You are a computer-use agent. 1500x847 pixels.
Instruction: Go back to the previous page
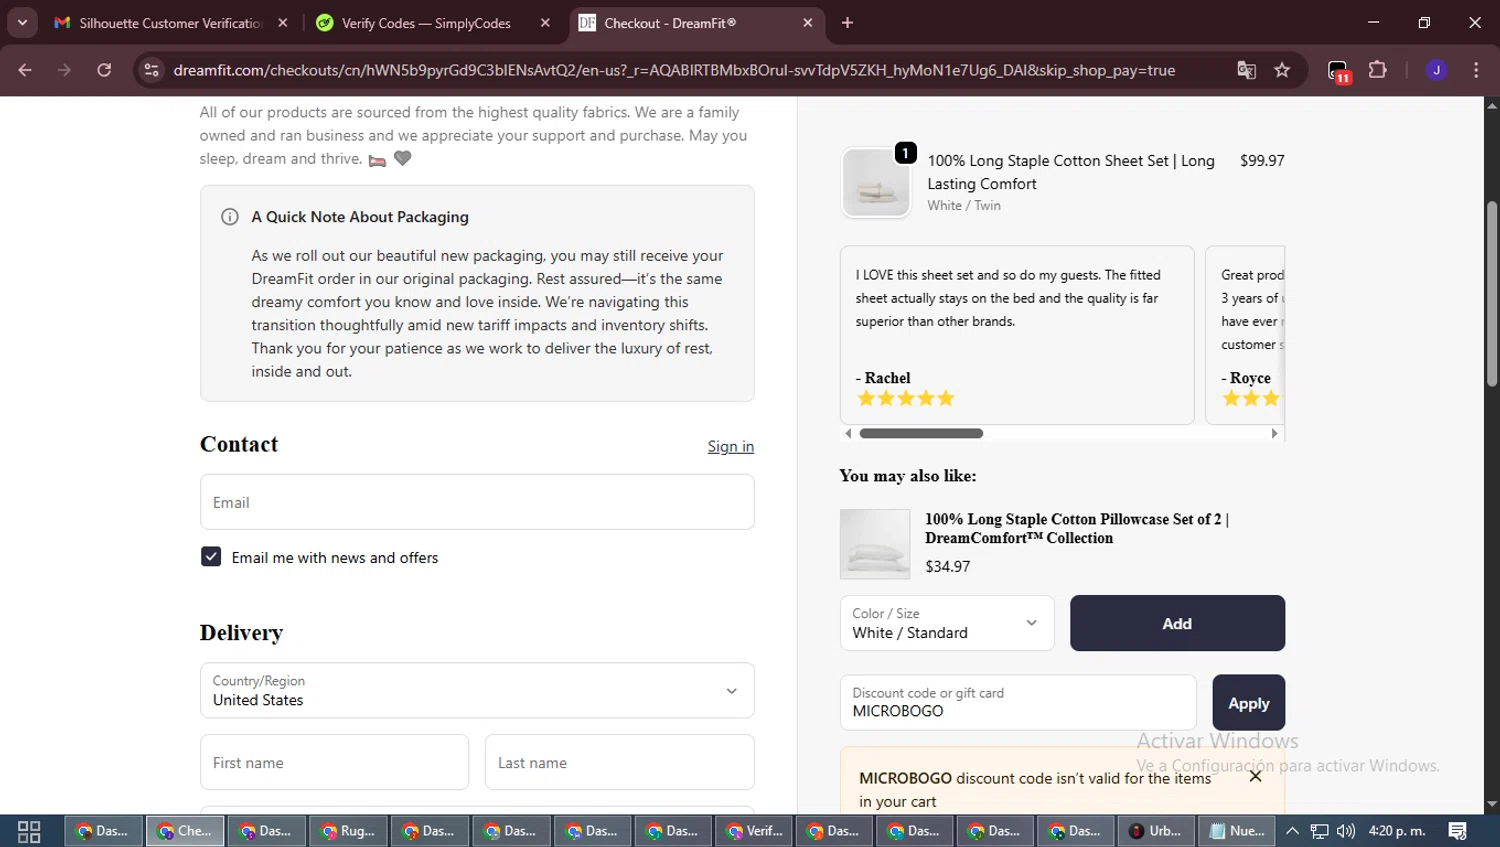(25, 70)
